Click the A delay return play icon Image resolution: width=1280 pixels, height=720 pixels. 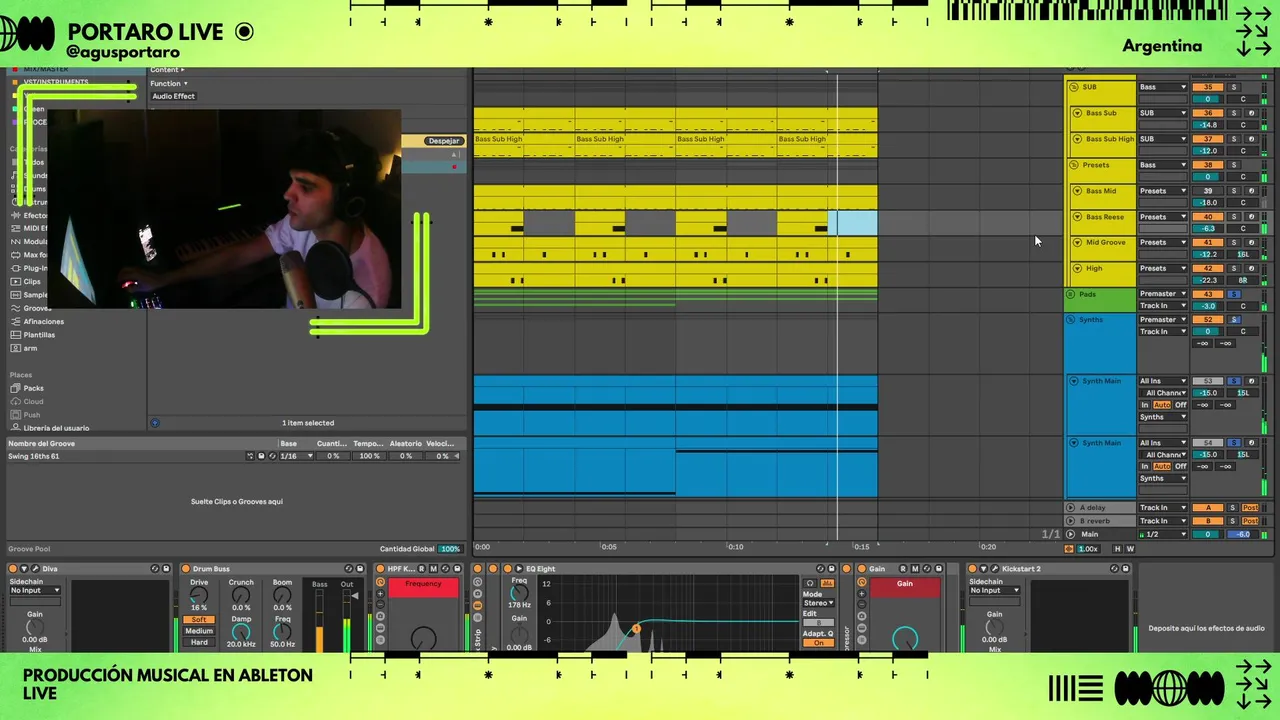click(x=1070, y=507)
